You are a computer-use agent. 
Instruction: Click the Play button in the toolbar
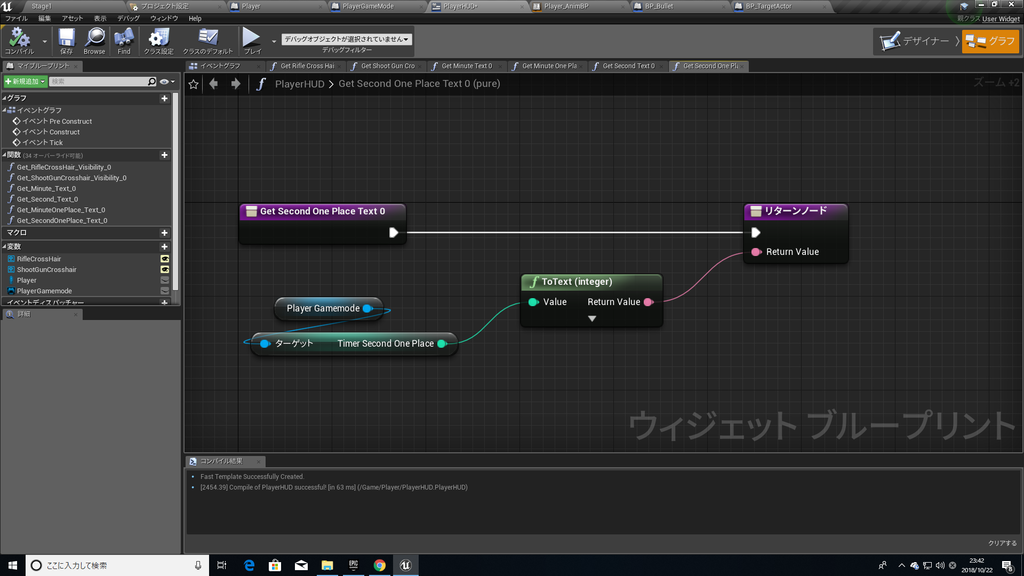coord(251,40)
